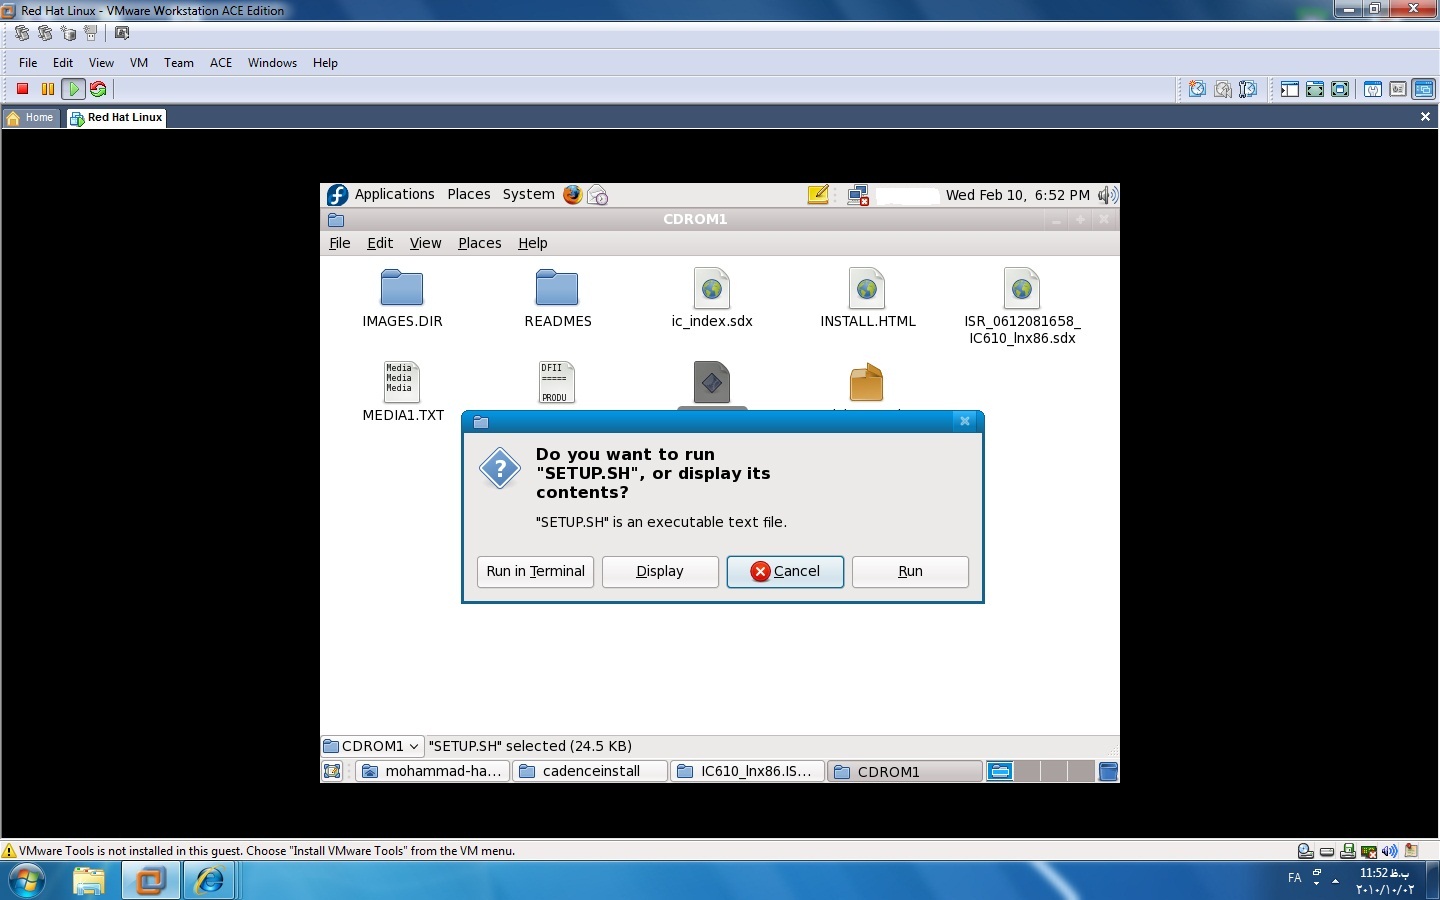Switch to CDROM1 window in taskbar
Screen dimensions: 1440x900
click(x=905, y=771)
